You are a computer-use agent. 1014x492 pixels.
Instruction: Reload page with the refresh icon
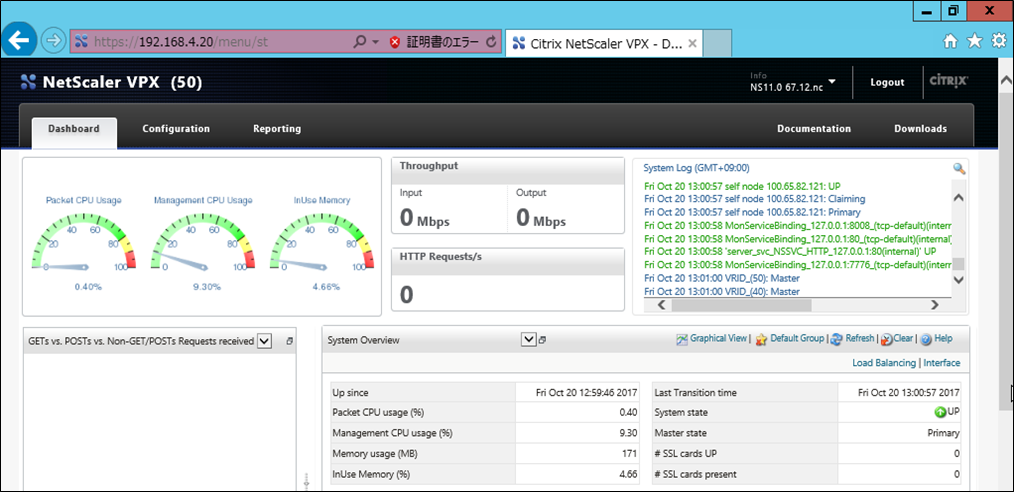coord(490,43)
